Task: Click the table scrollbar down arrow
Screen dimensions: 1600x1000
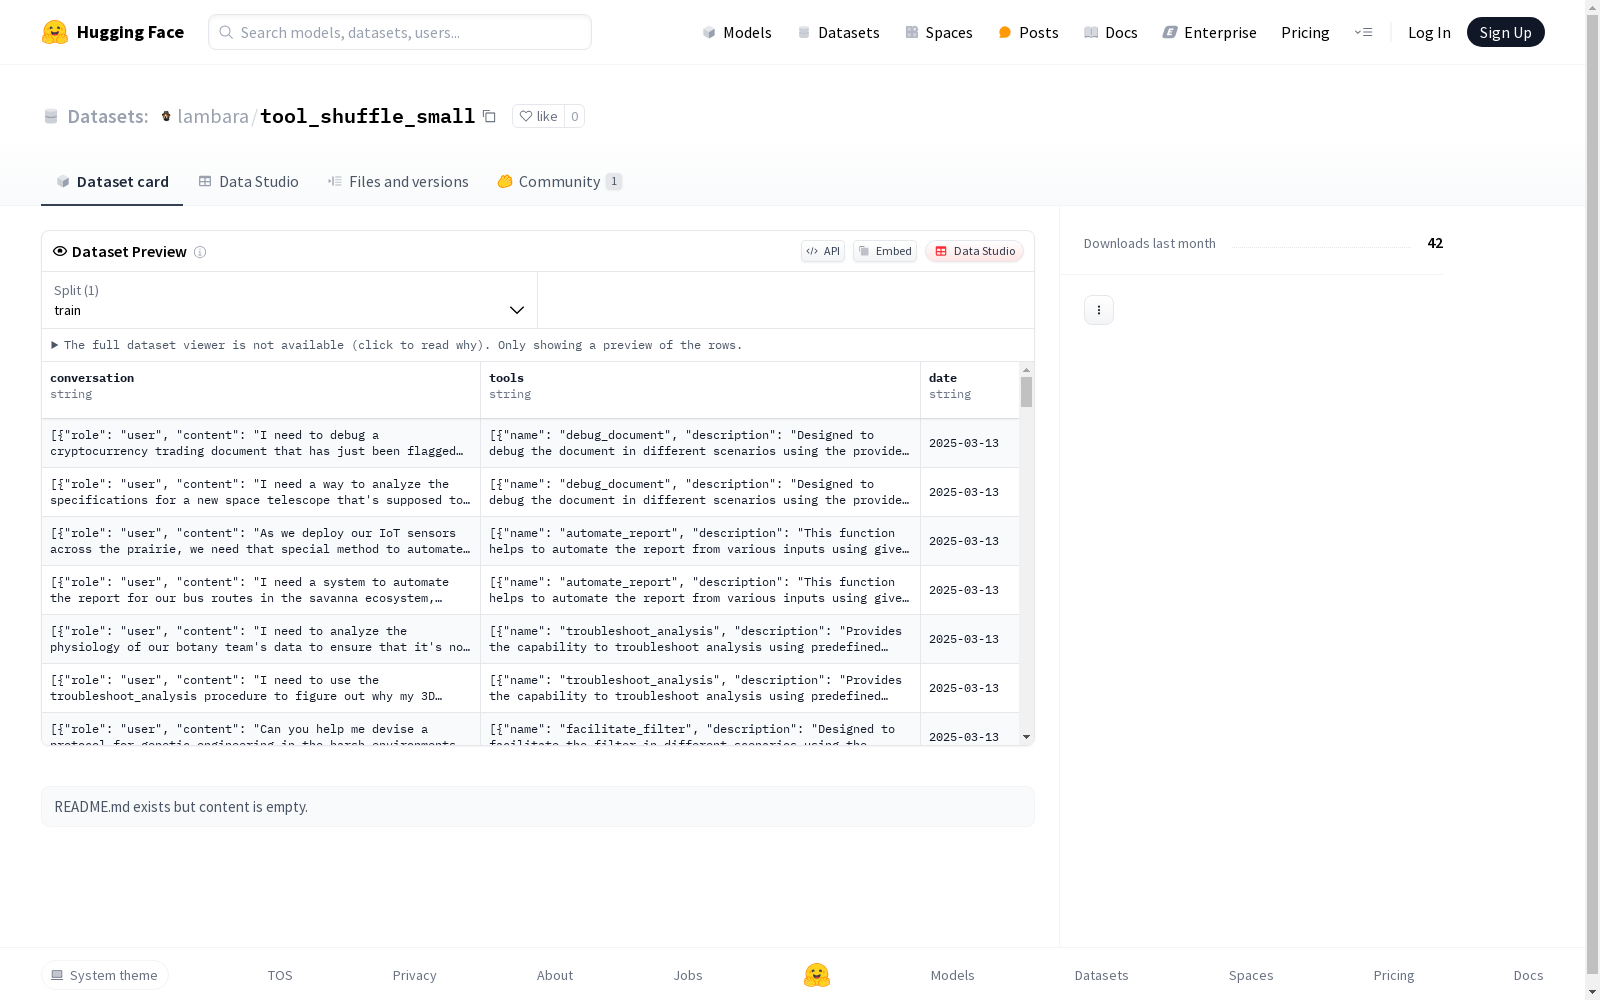Action: [x=1026, y=737]
